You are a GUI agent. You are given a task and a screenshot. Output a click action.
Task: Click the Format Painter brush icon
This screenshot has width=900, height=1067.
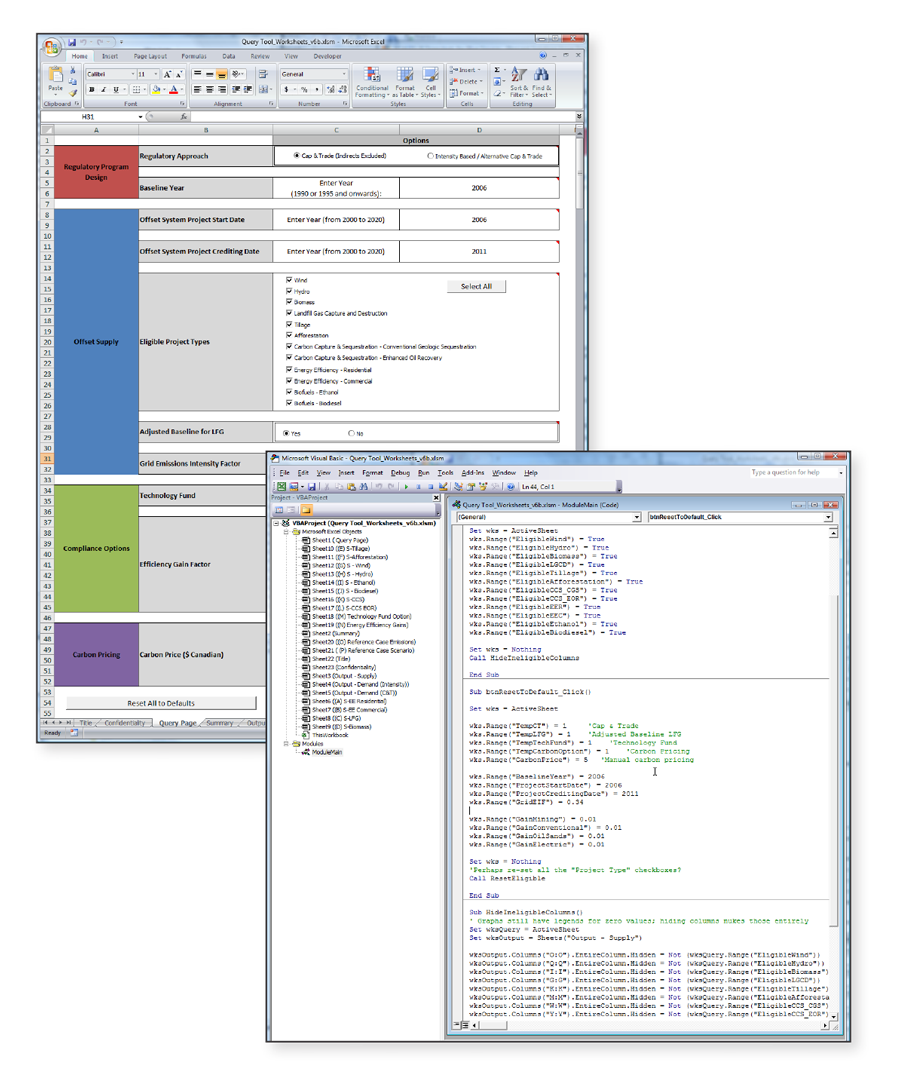73,93
